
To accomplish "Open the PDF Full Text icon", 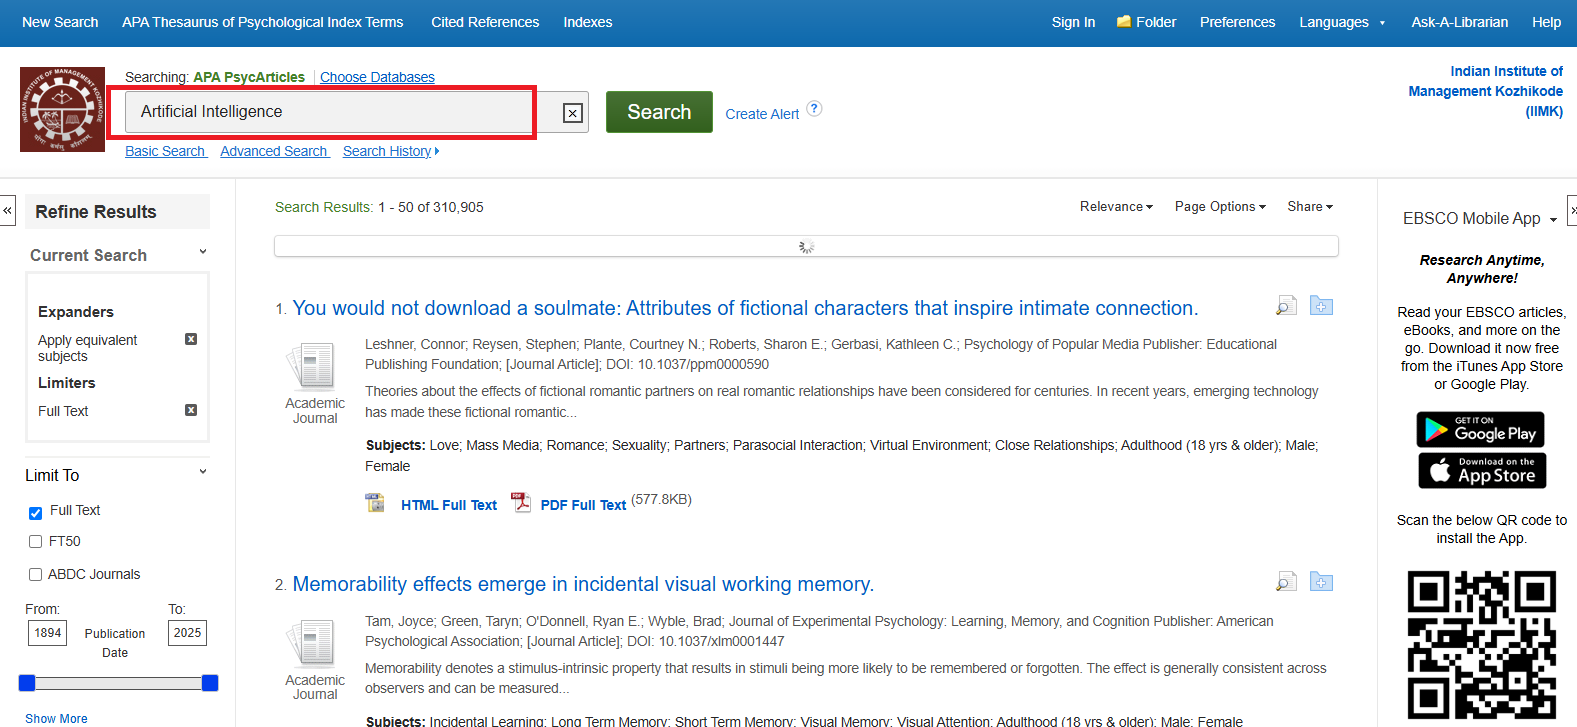I will (x=520, y=503).
